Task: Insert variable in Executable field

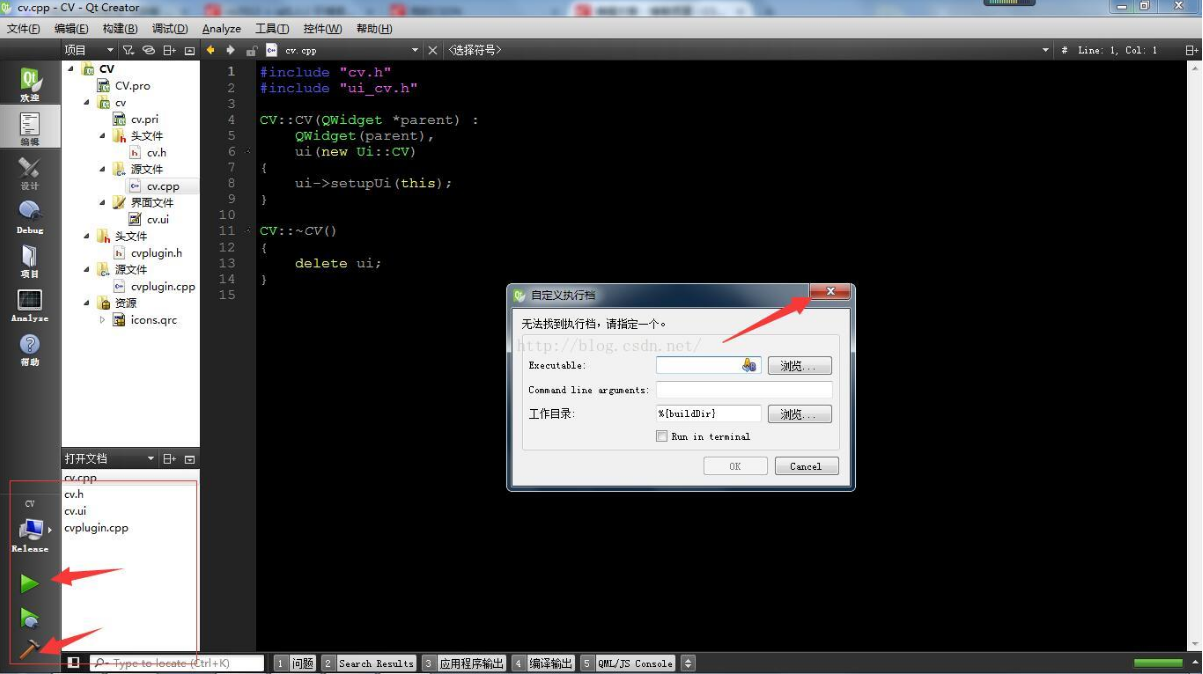Action: [x=749, y=366]
